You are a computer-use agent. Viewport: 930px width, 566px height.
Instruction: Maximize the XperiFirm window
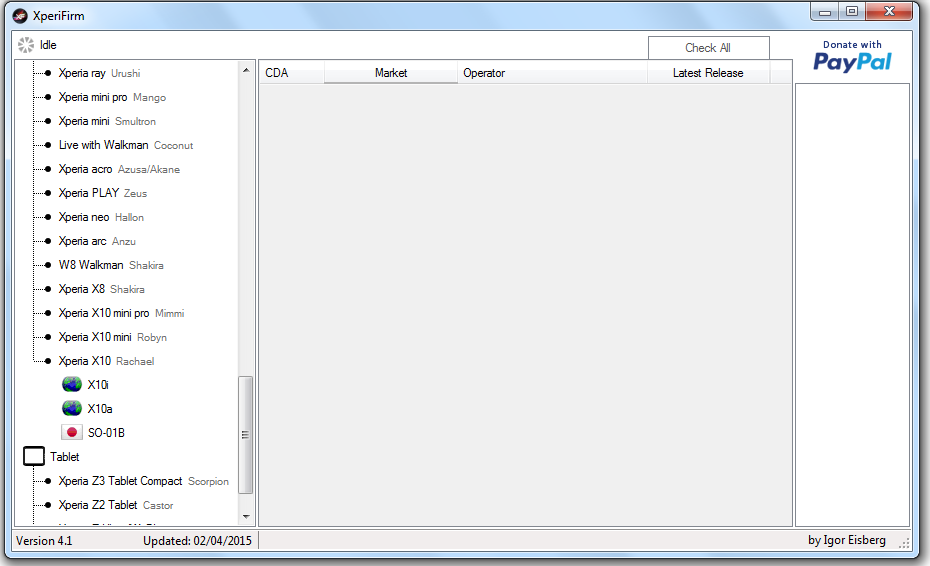click(852, 11)
